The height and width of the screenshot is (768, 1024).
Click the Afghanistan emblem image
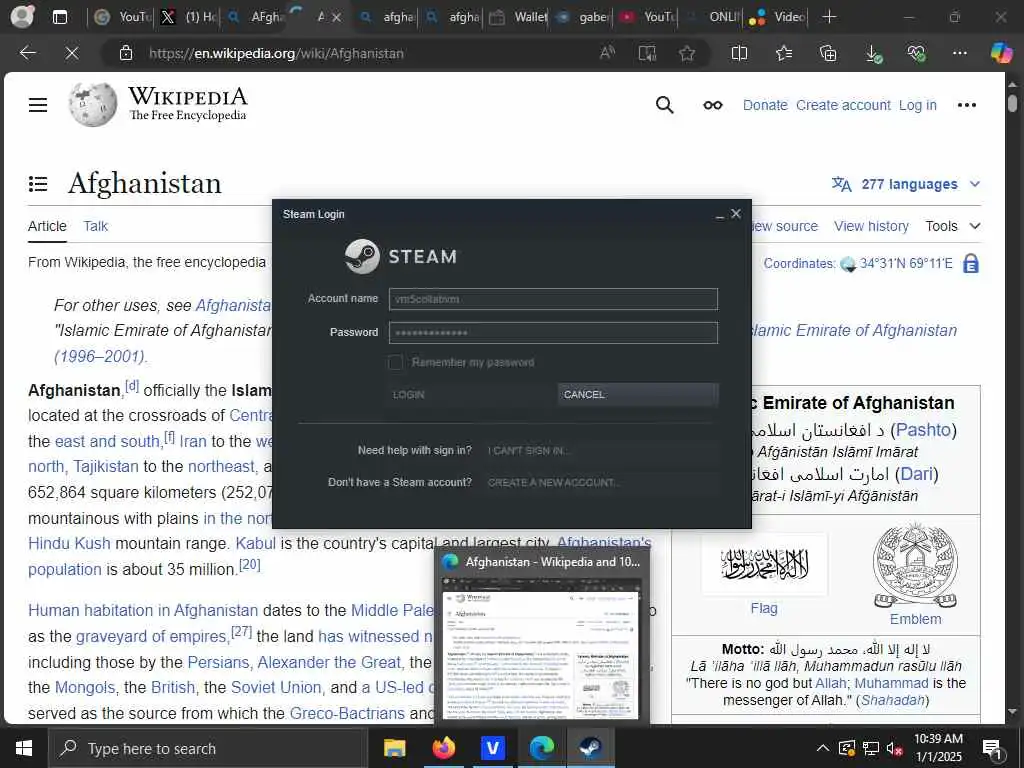[916, 566]
